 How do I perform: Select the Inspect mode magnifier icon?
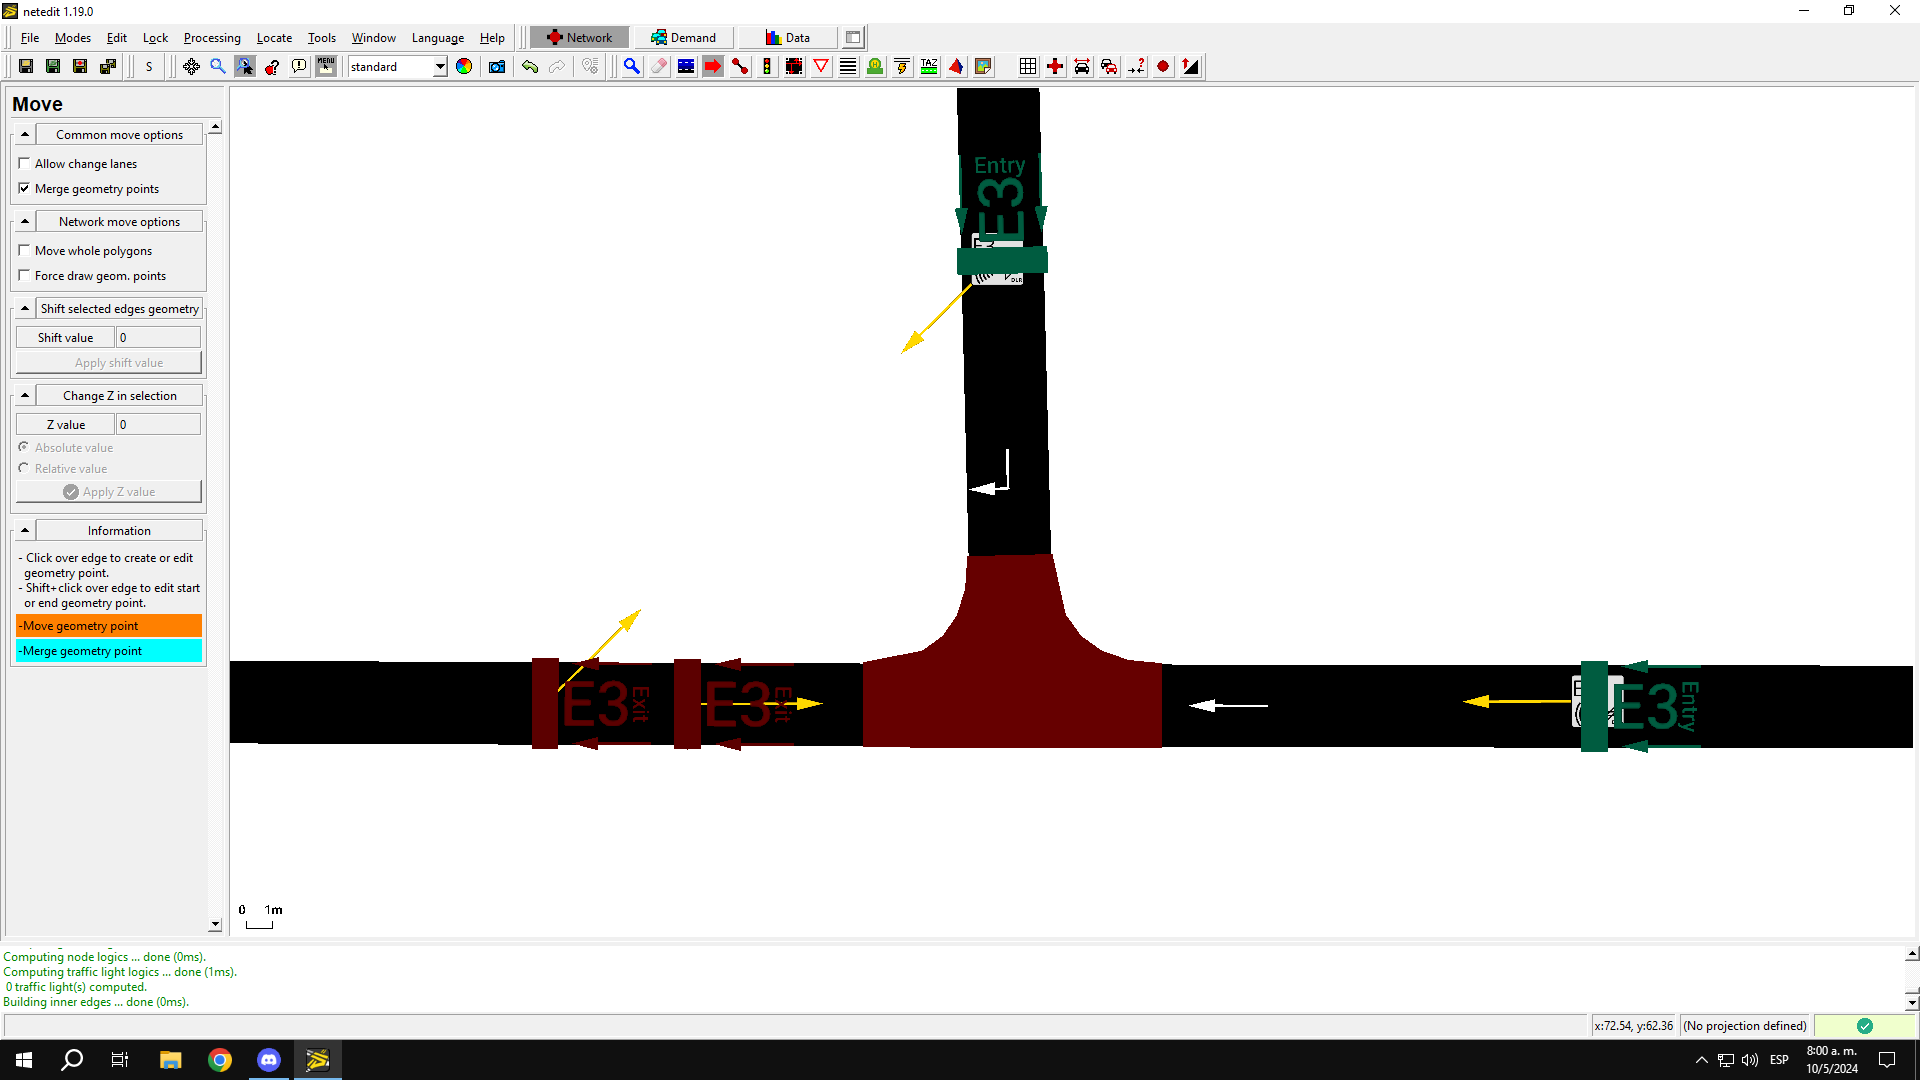632,66
